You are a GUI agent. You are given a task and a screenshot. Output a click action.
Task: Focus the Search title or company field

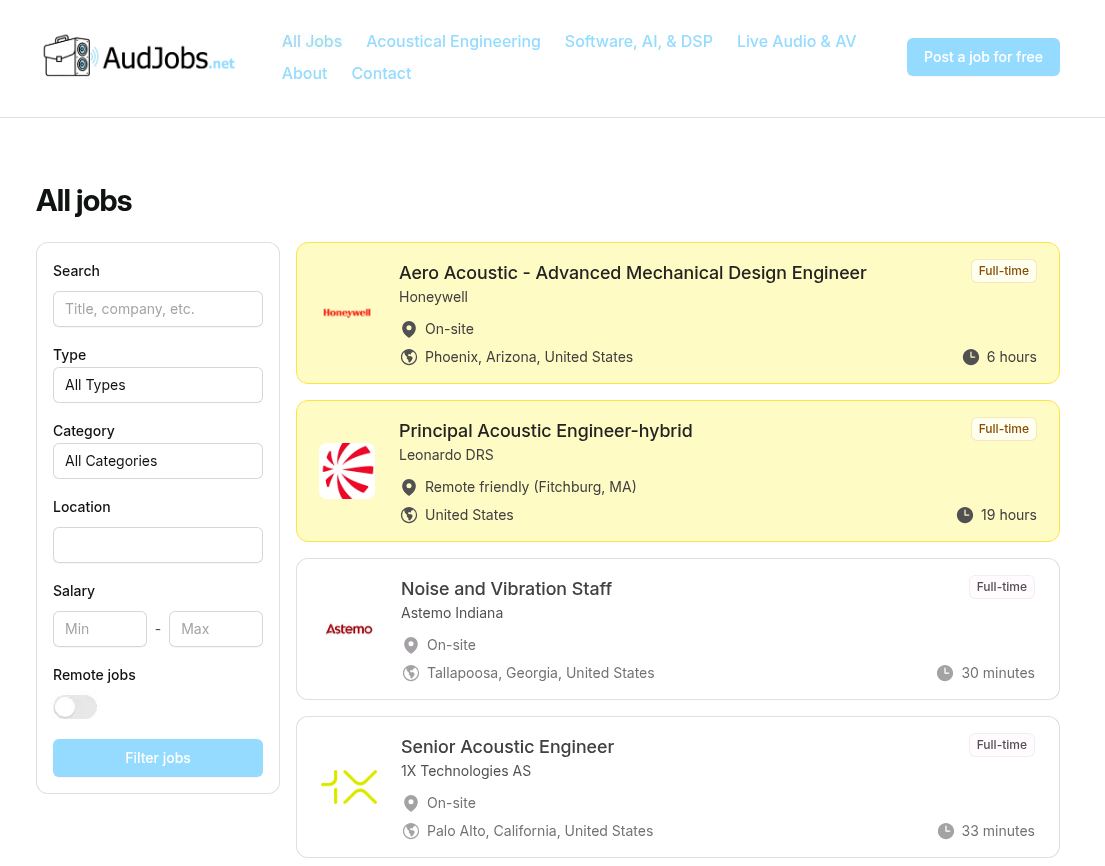click(158, 309)
